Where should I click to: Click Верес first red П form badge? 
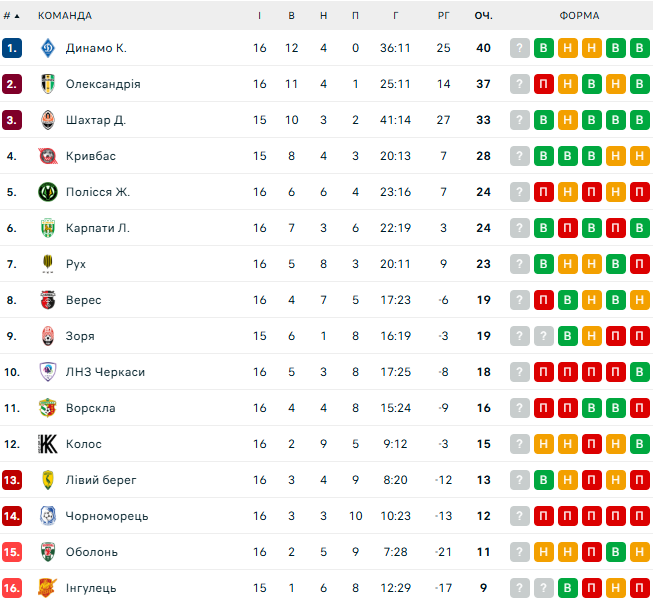pyautogui.click(x=544, y=300)
